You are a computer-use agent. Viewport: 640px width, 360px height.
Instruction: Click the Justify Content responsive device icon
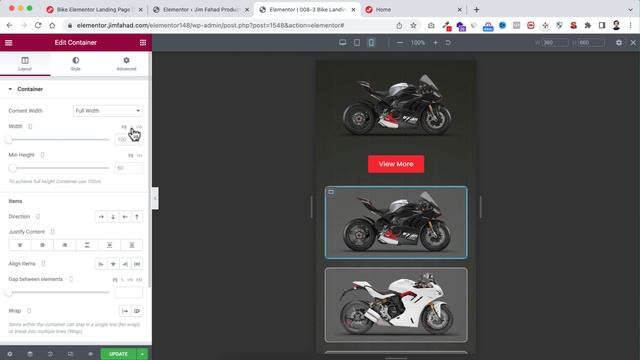(53, 232)
